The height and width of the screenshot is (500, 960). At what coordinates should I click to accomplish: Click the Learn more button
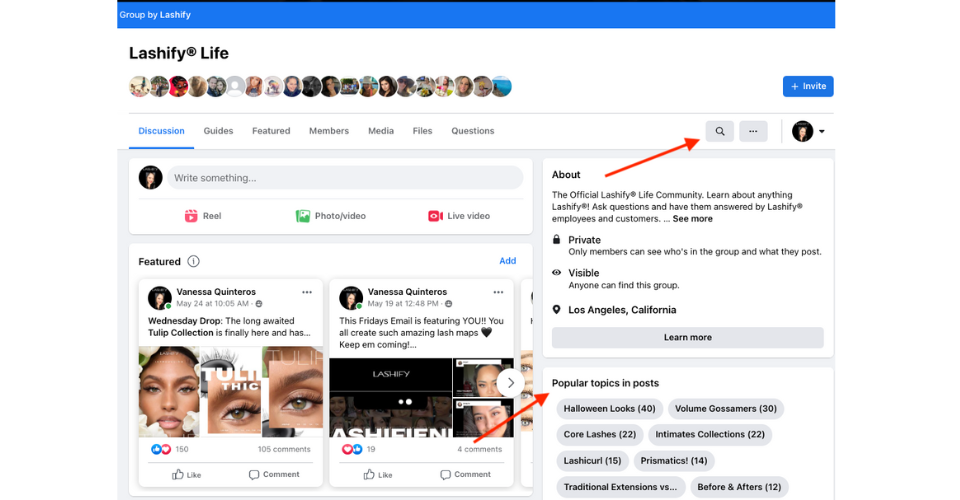tap(687, 337)
